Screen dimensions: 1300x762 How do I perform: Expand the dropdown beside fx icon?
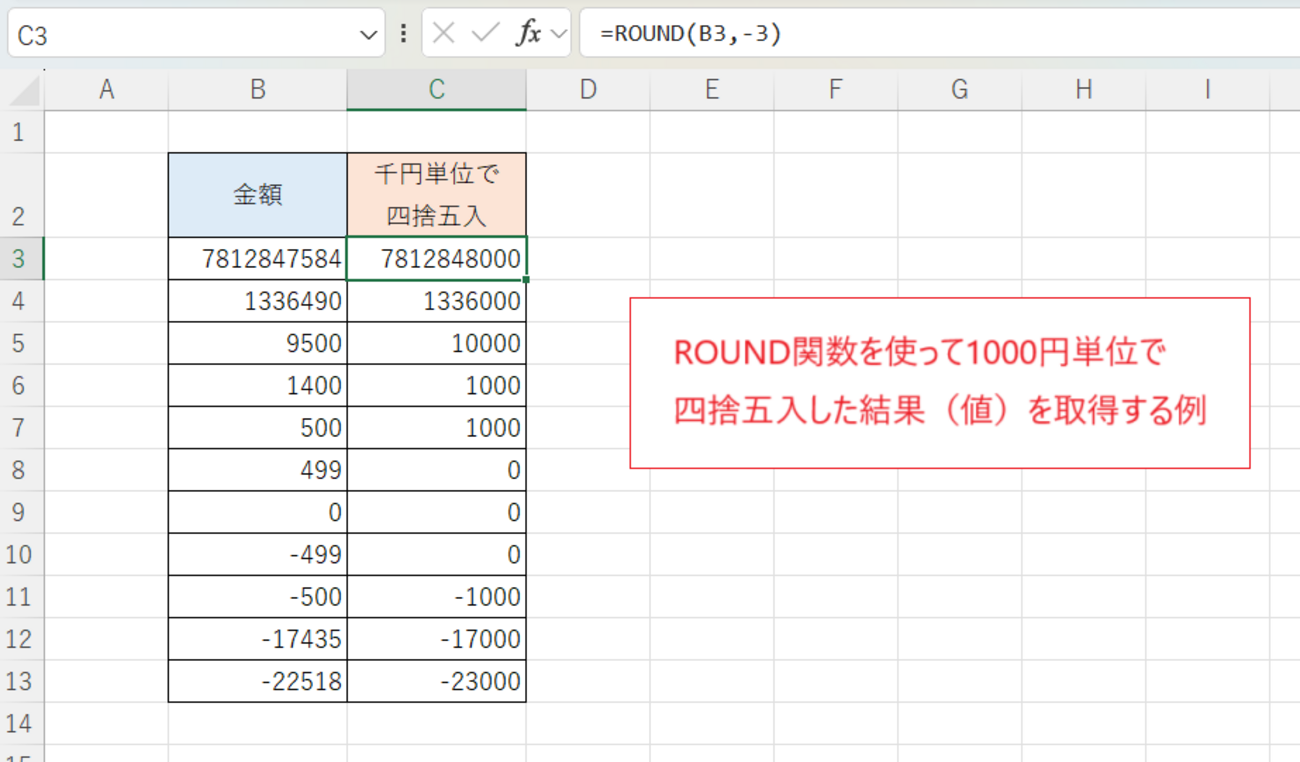(x=559, y=35)
